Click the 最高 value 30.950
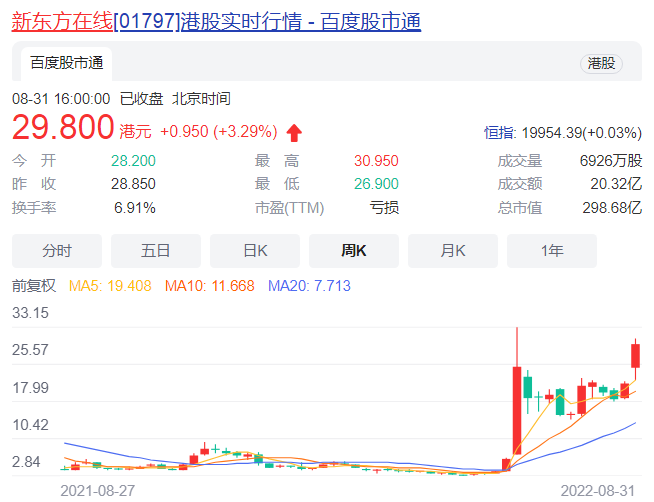The image size is (654, 502). 376,161
